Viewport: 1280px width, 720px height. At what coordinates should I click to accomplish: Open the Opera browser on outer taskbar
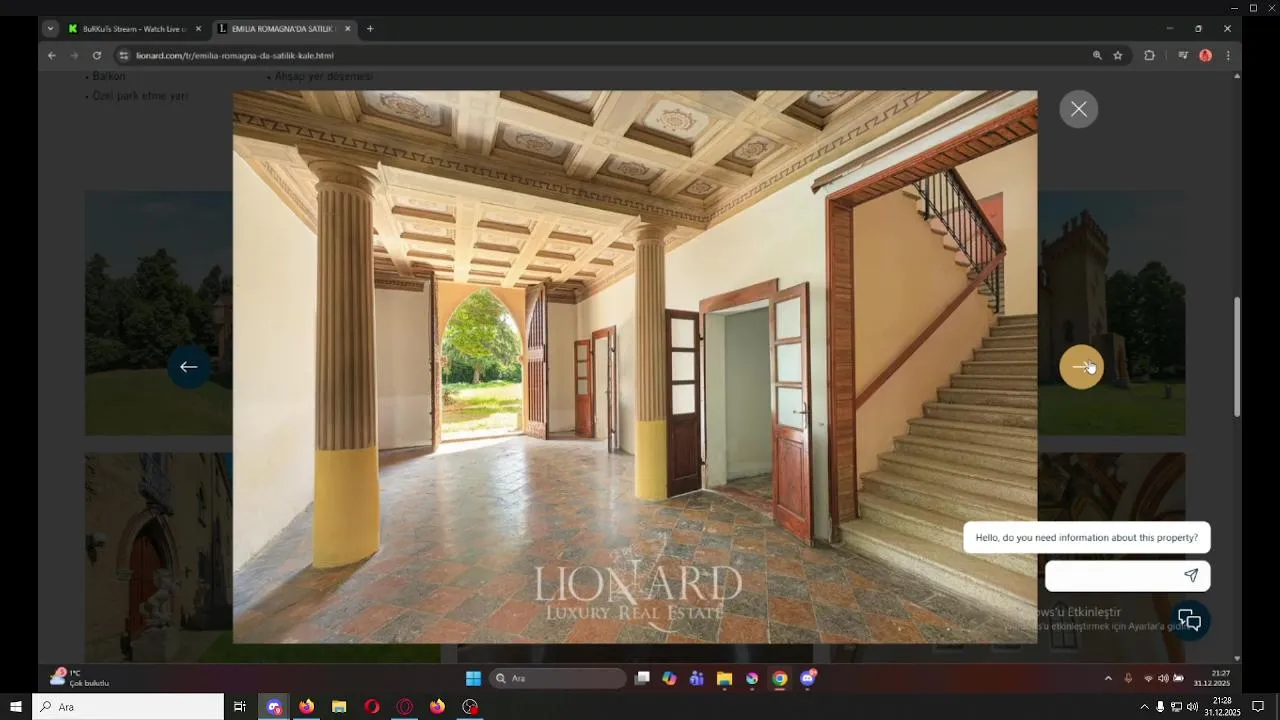(372, 707)
